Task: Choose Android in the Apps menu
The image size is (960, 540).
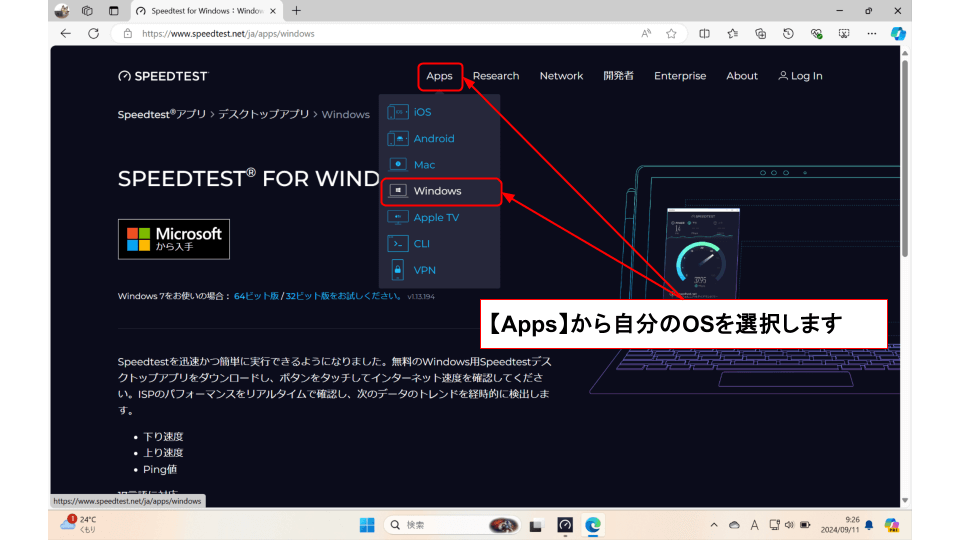Action: (x=433, y=139)
